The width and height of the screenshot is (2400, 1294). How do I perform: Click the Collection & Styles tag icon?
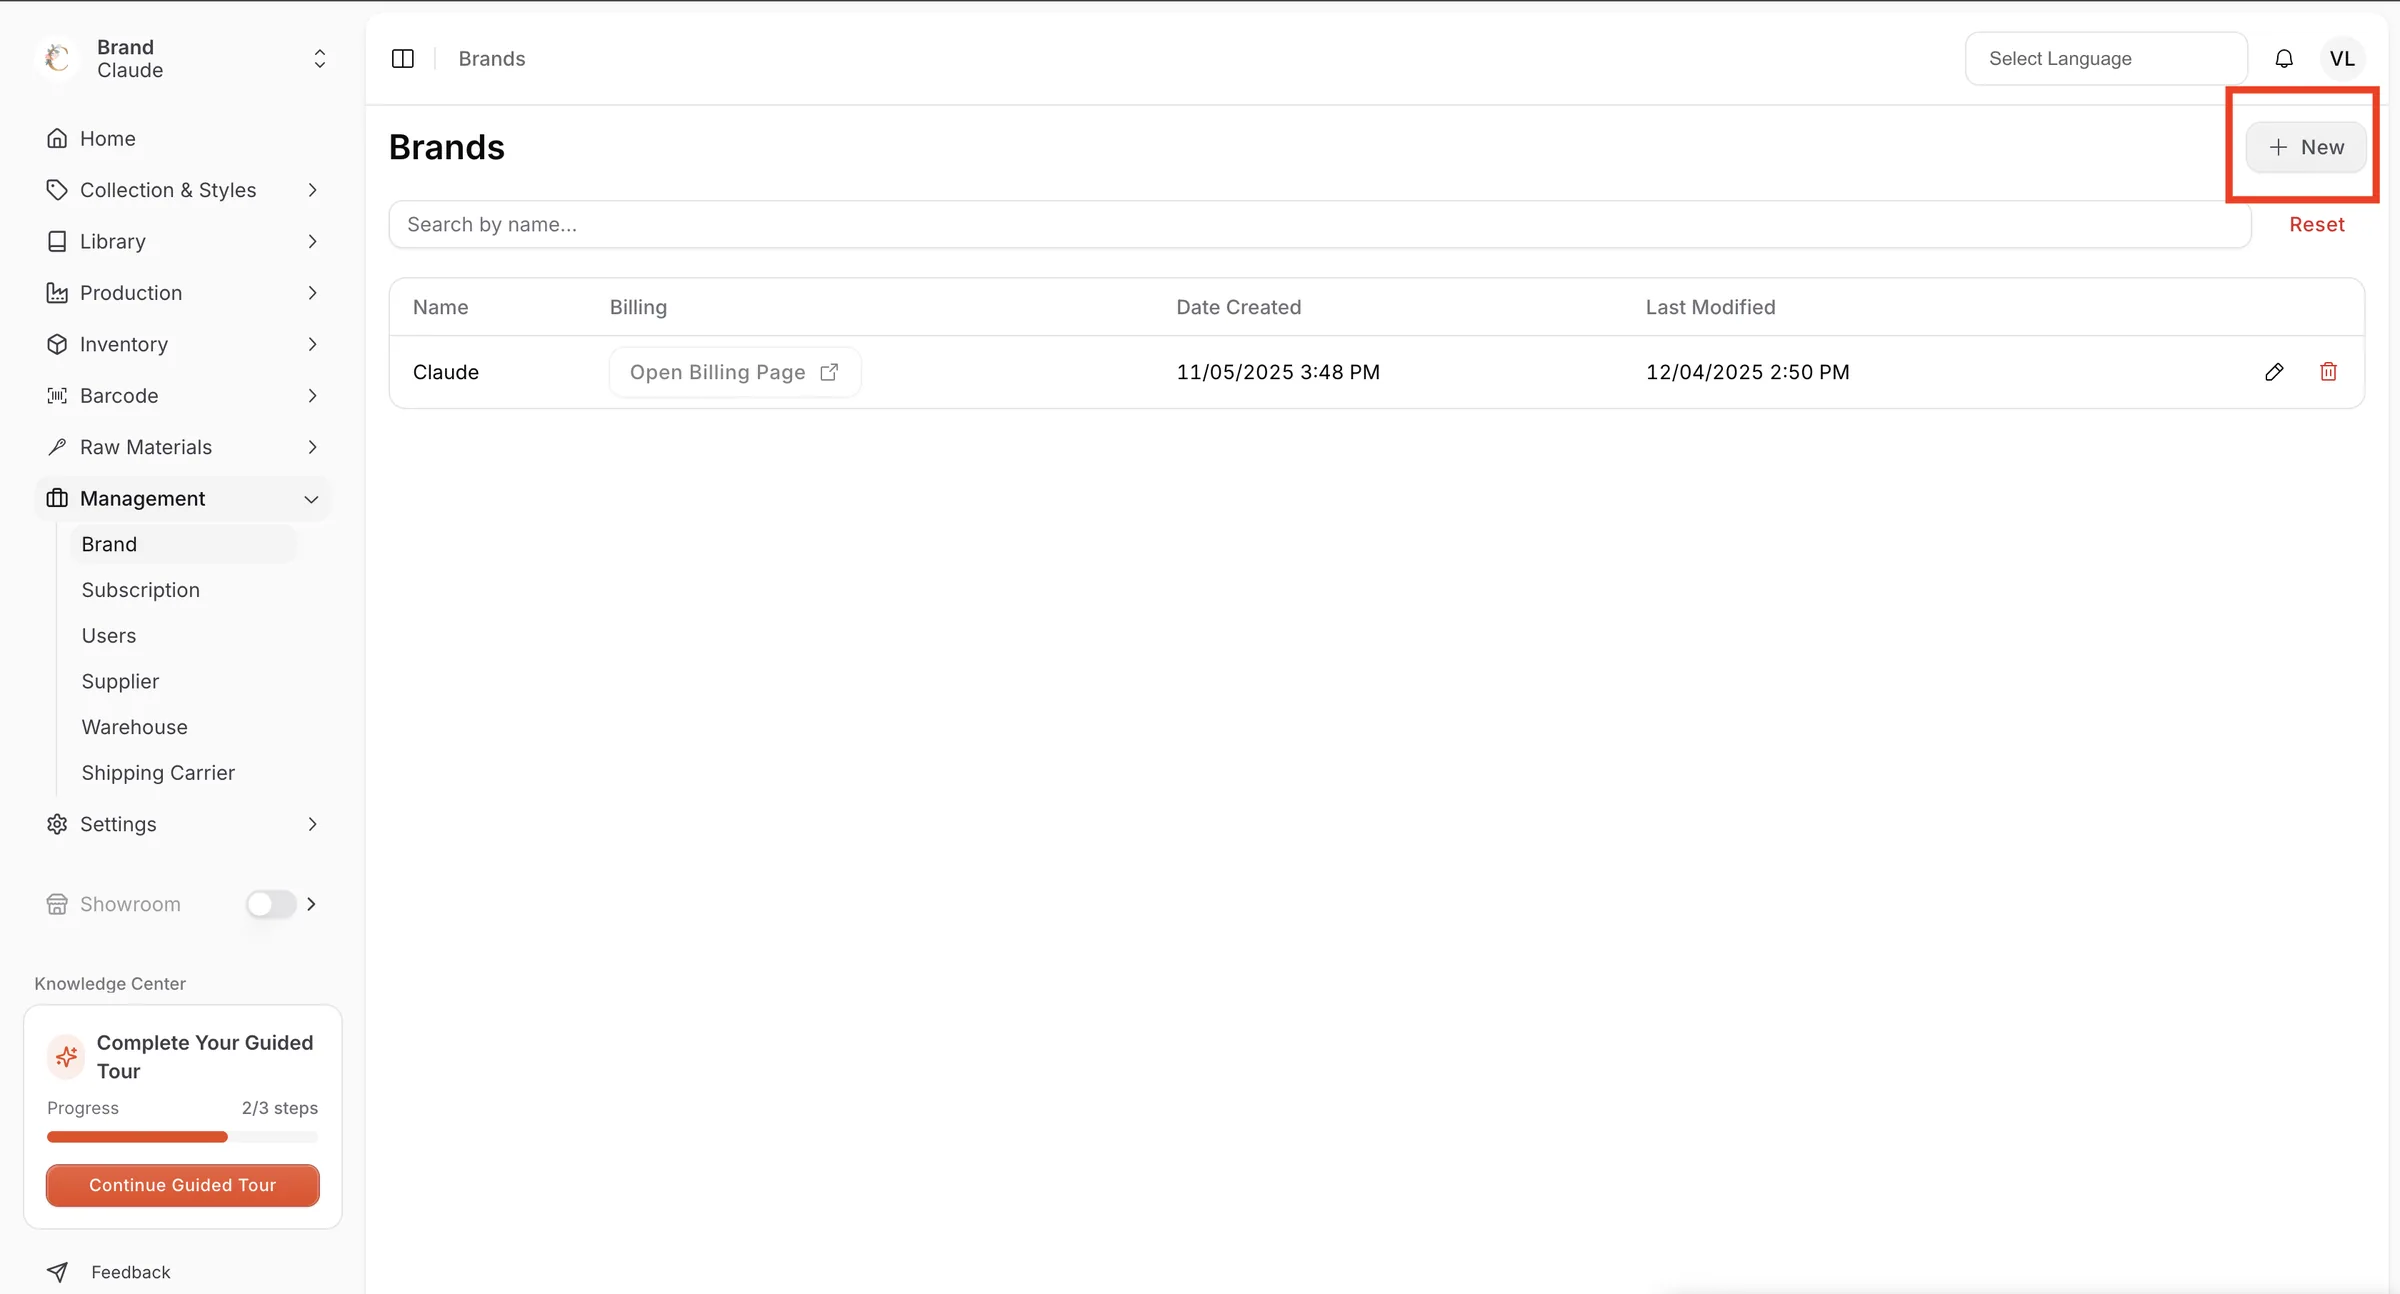point(57,190)
